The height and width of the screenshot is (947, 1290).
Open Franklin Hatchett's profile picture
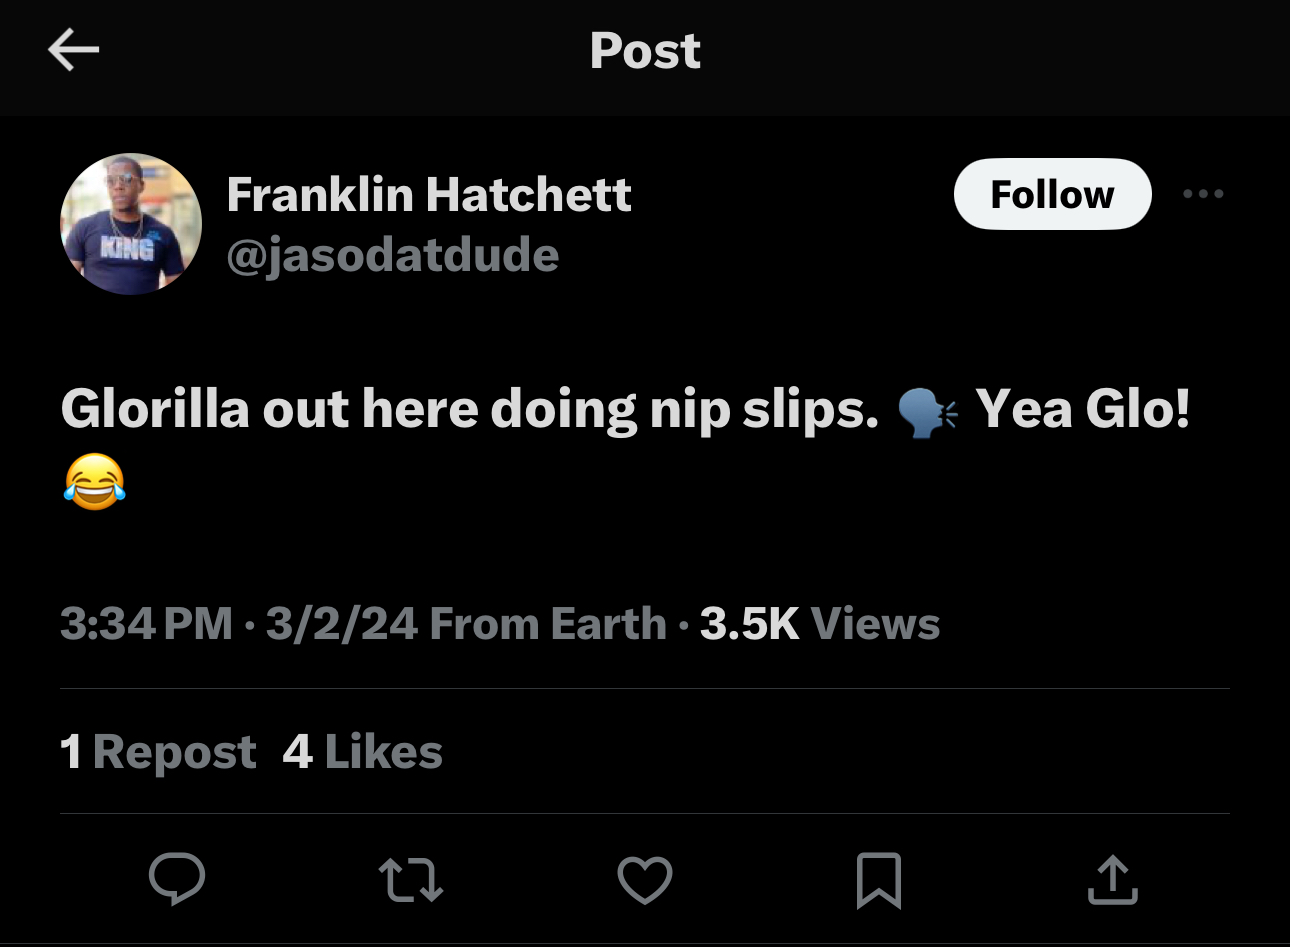[x=130, y=223]
